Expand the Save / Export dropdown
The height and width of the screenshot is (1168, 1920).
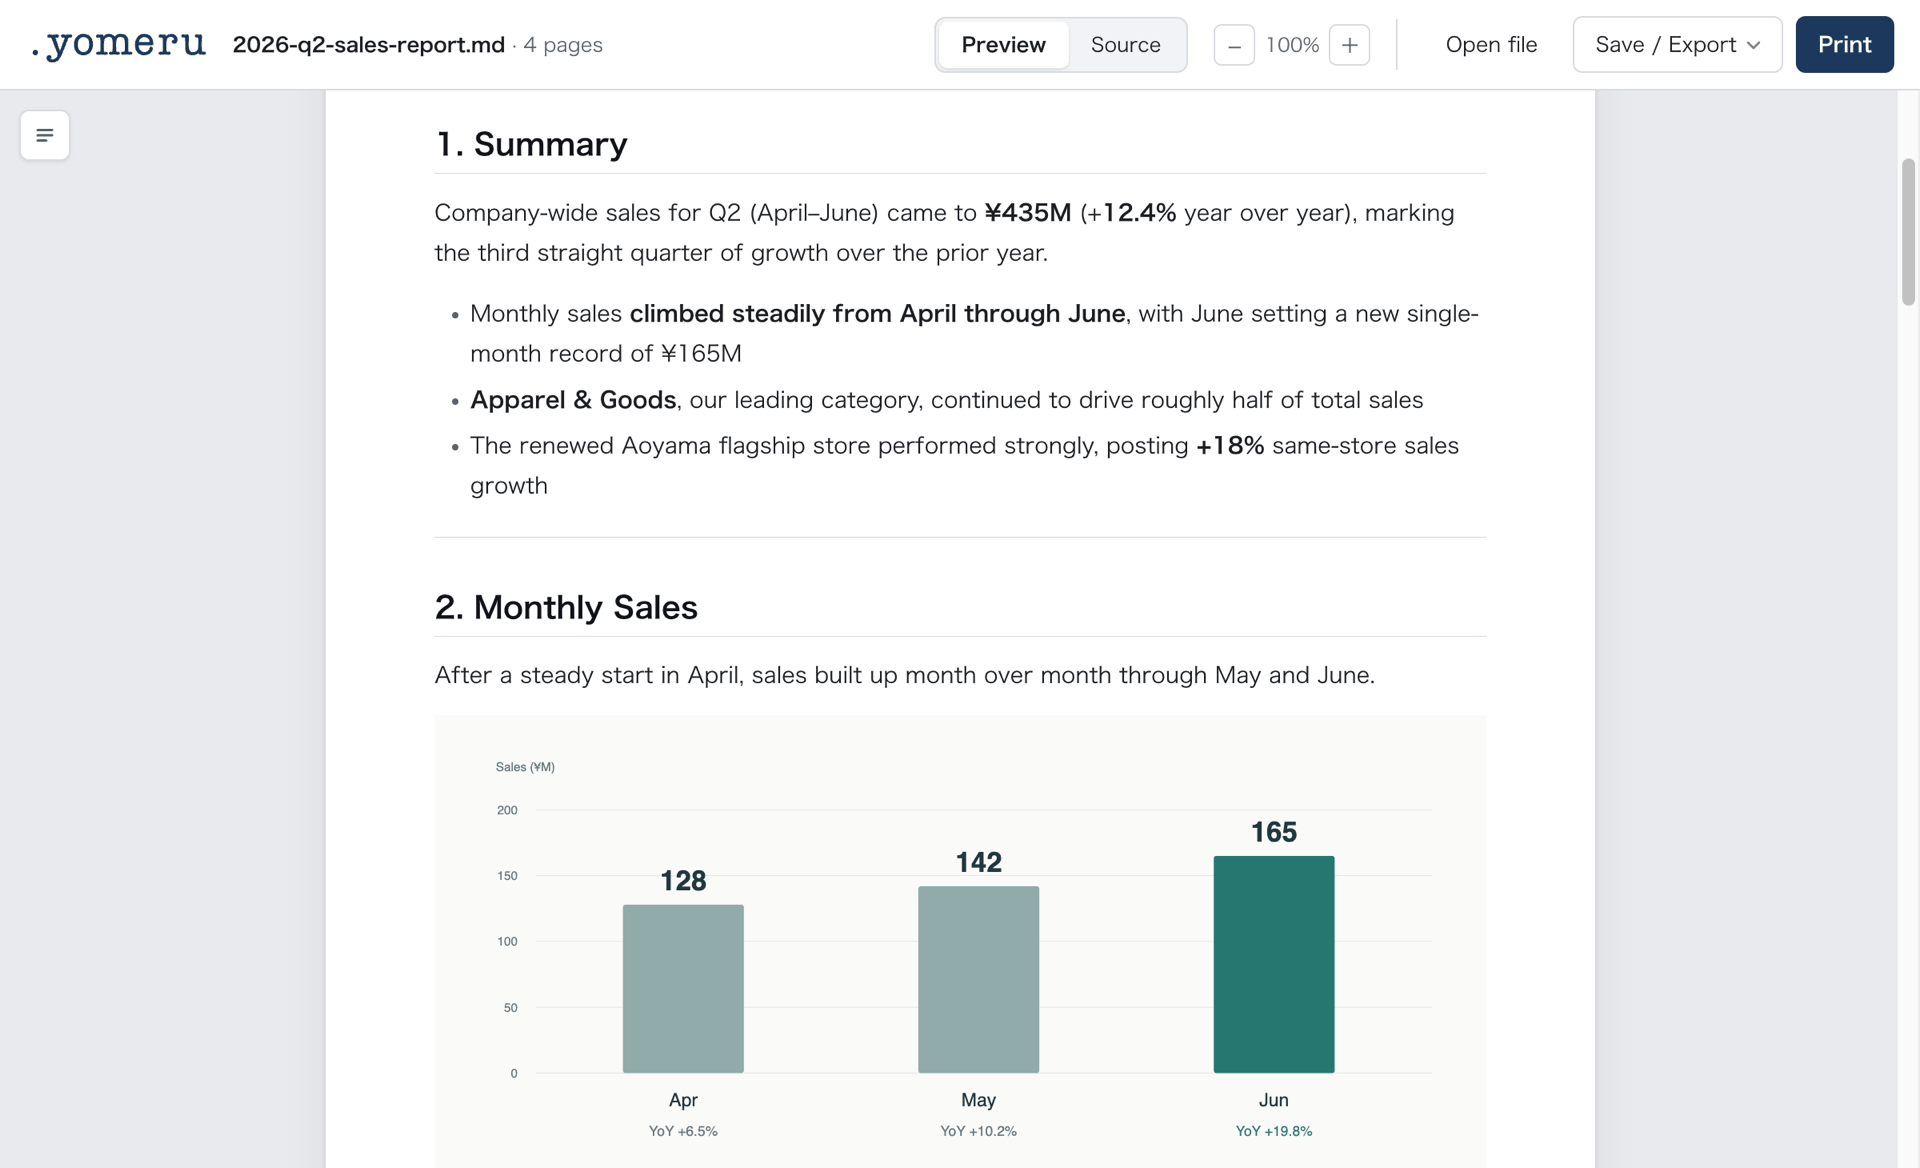[1677, 45]
